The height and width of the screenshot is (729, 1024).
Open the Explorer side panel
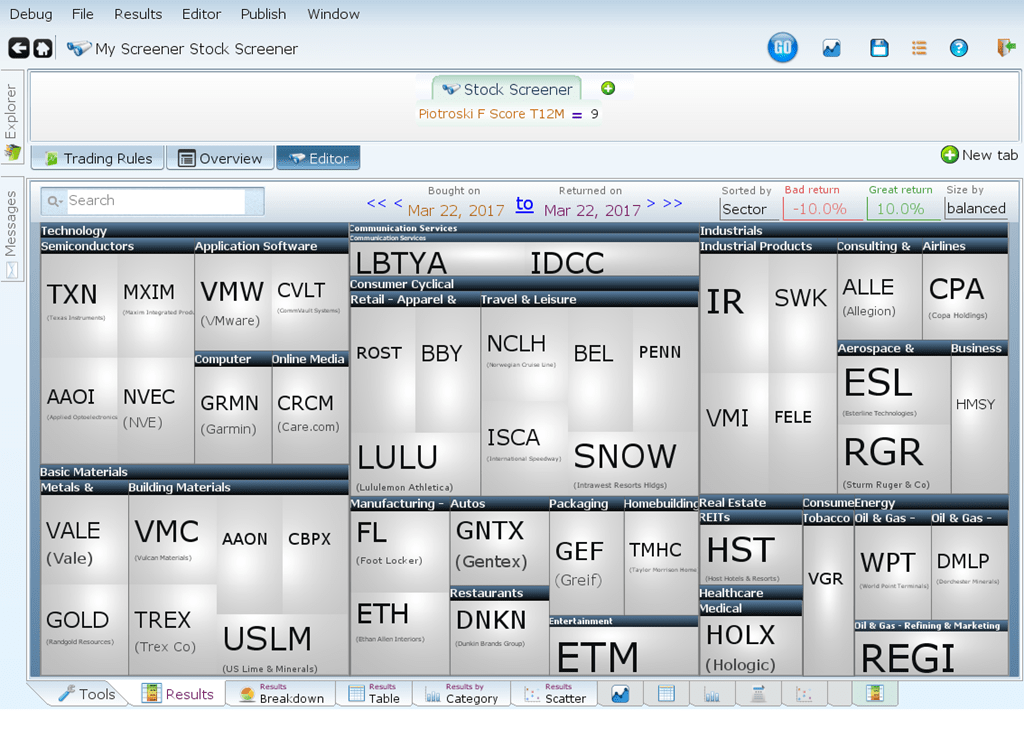tap(11, 116)
